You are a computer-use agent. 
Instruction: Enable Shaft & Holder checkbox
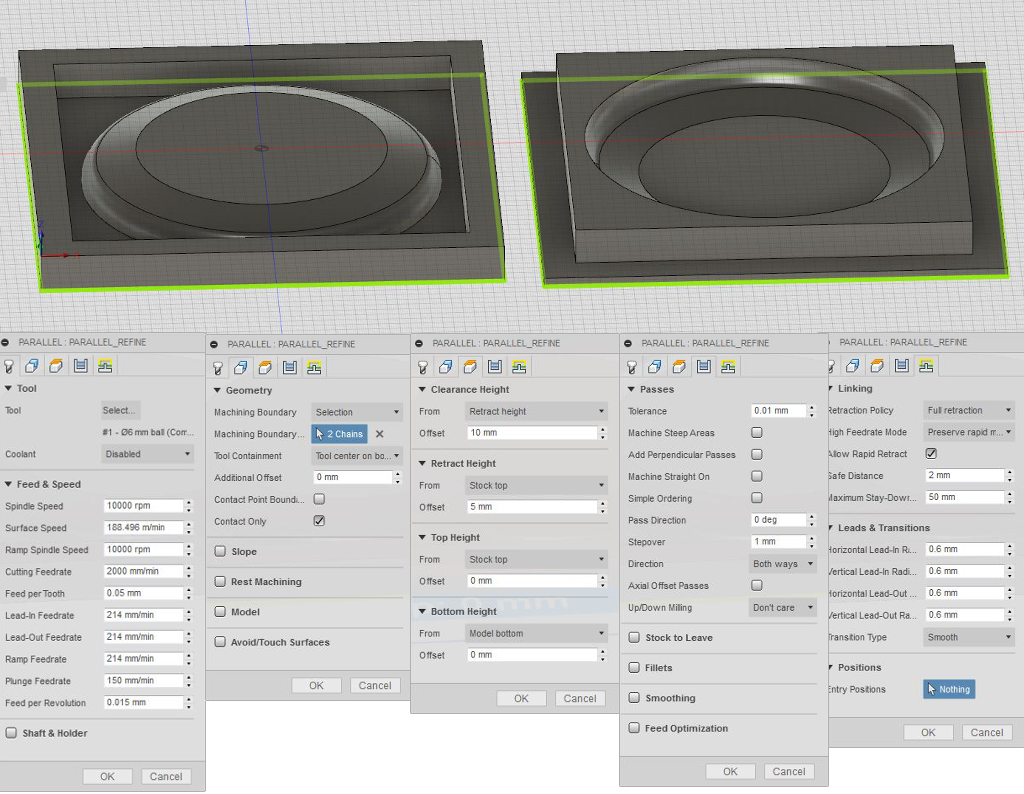coord(11,733)
